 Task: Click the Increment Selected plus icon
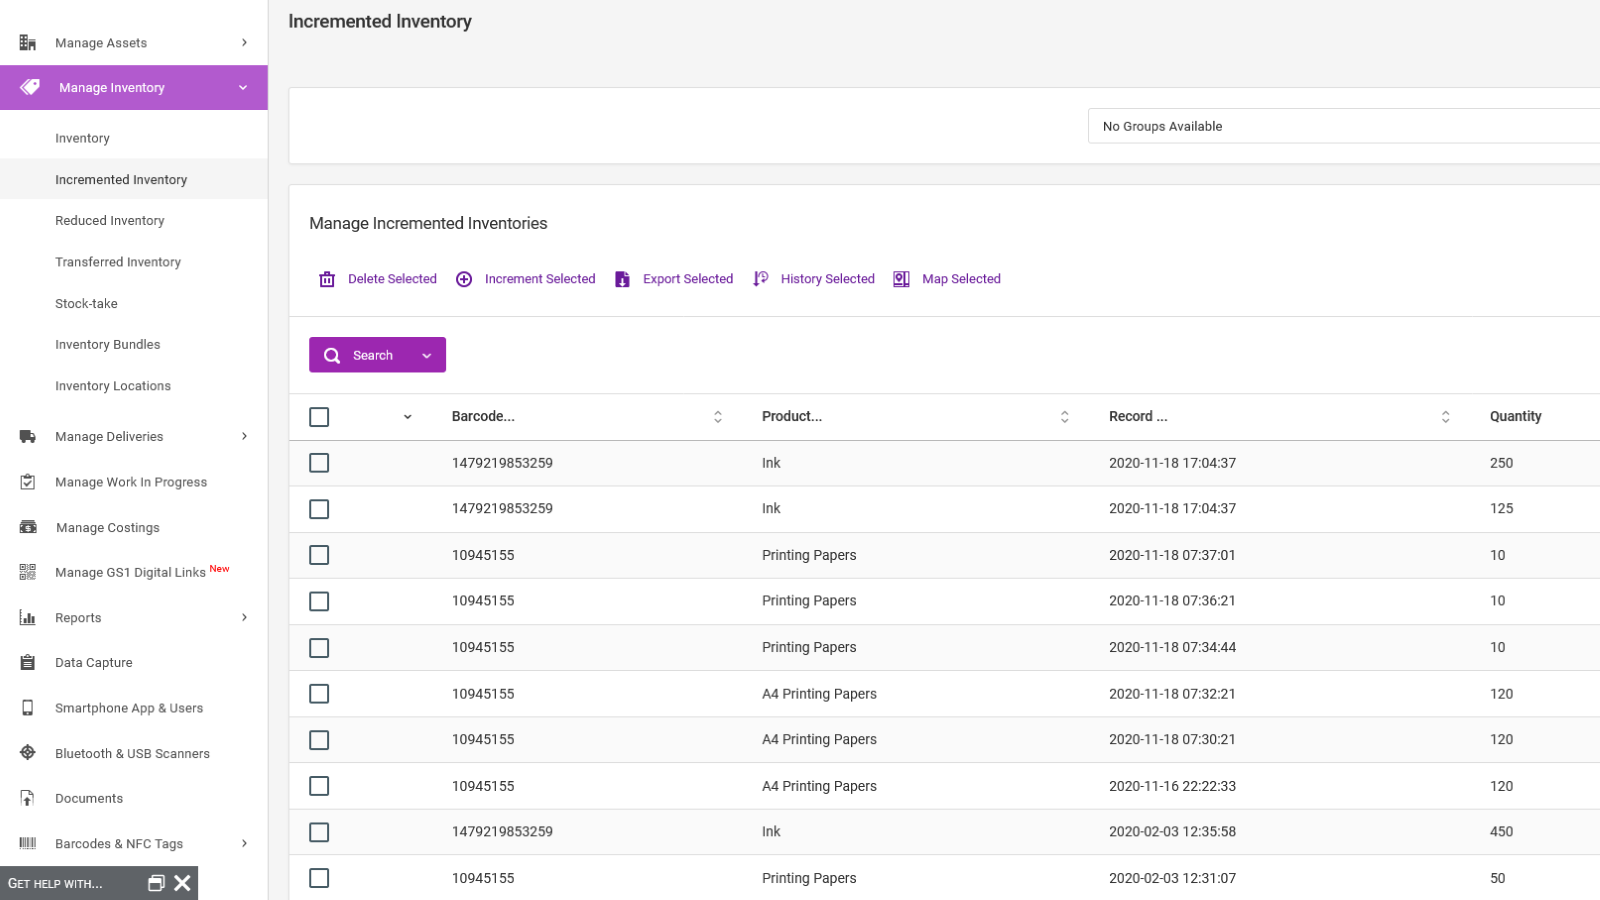click(x=464, y=279)
